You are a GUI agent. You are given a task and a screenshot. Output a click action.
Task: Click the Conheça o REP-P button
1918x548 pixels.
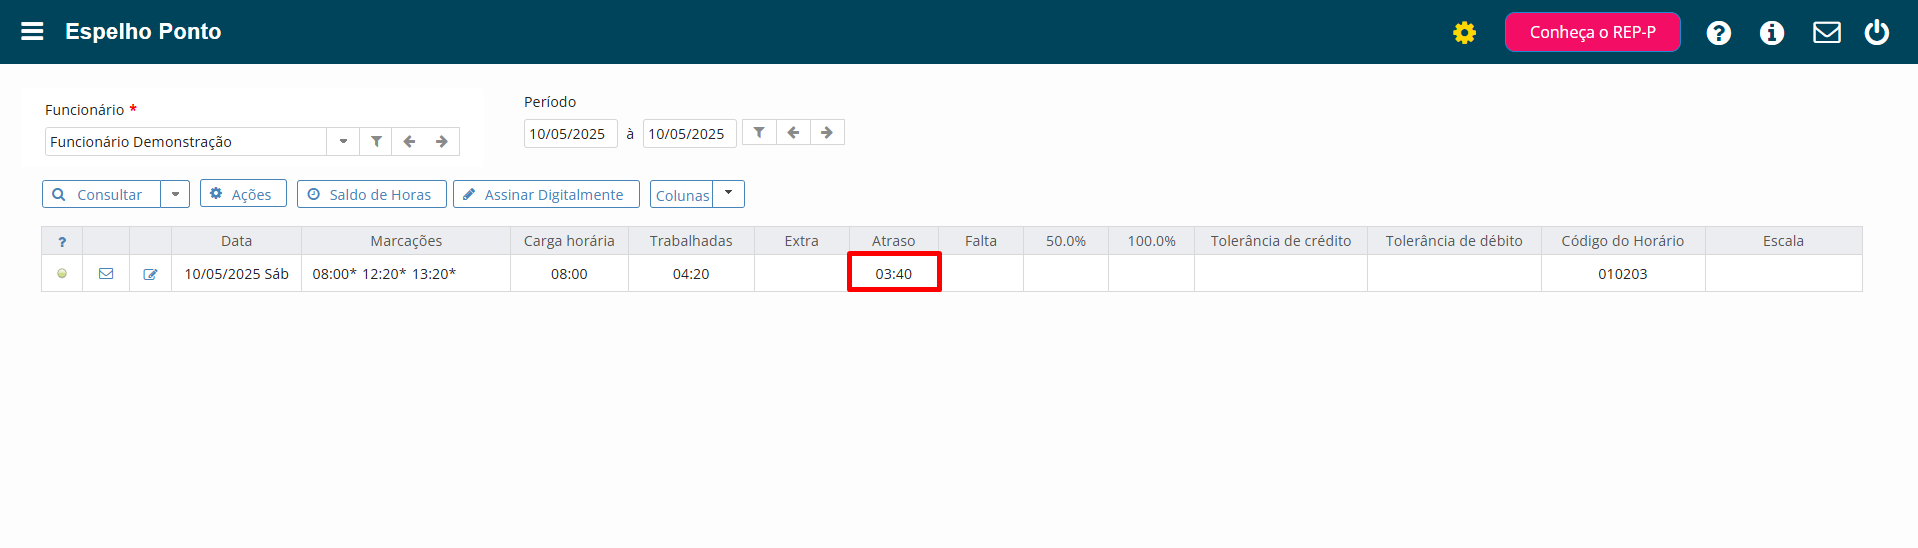click(x=1592, y=32)
